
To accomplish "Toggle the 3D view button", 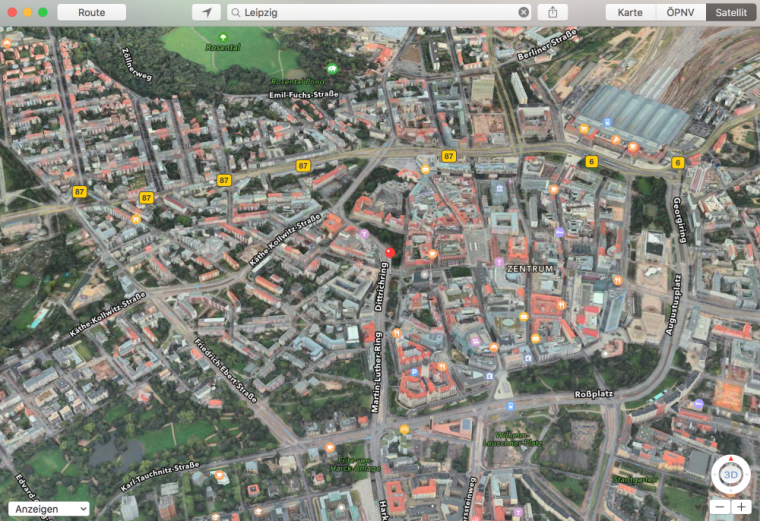I will click(x=730, y=474).
